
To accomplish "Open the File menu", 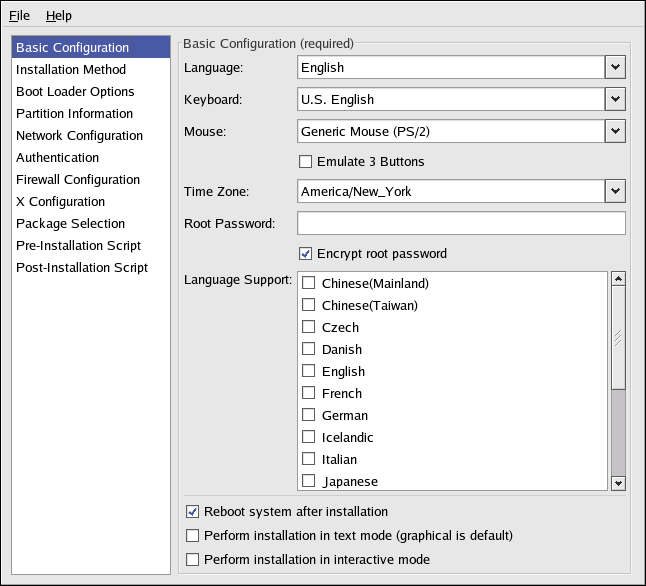I will pos(20,16).
